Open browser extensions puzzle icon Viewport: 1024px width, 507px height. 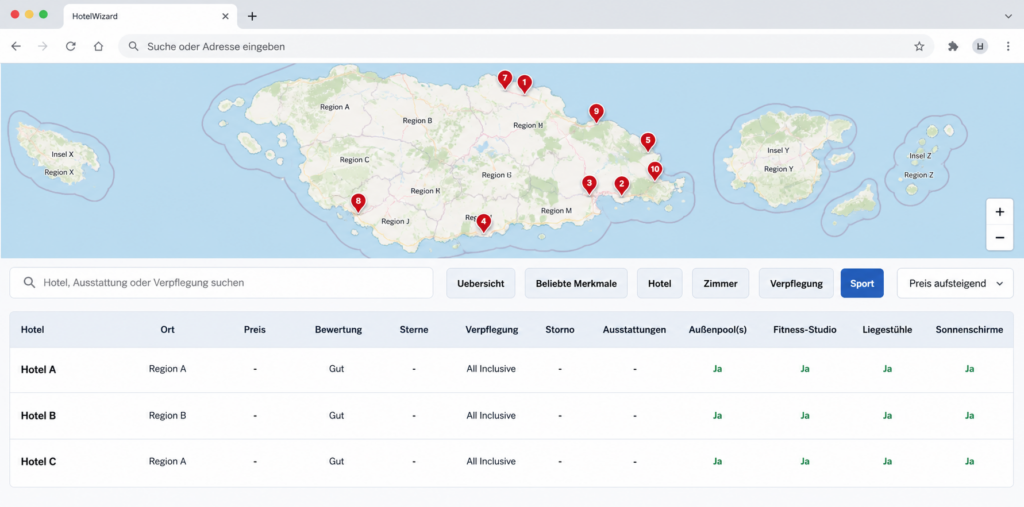(953, 46)
